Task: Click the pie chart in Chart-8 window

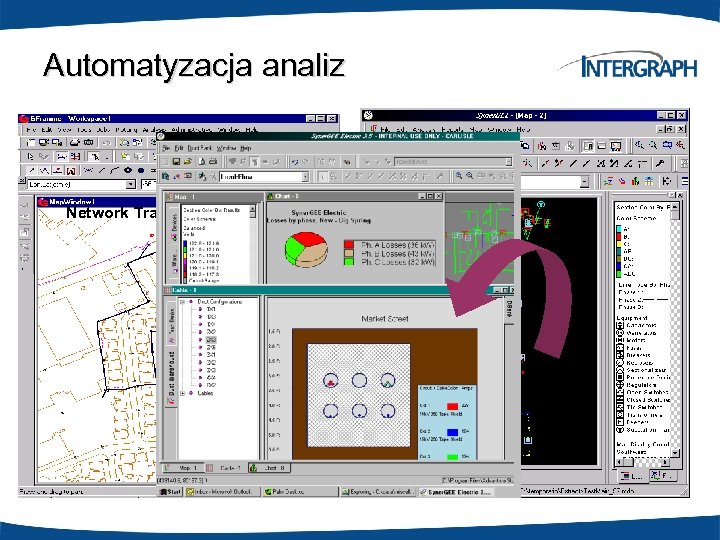Action: (x=306, y=248)
